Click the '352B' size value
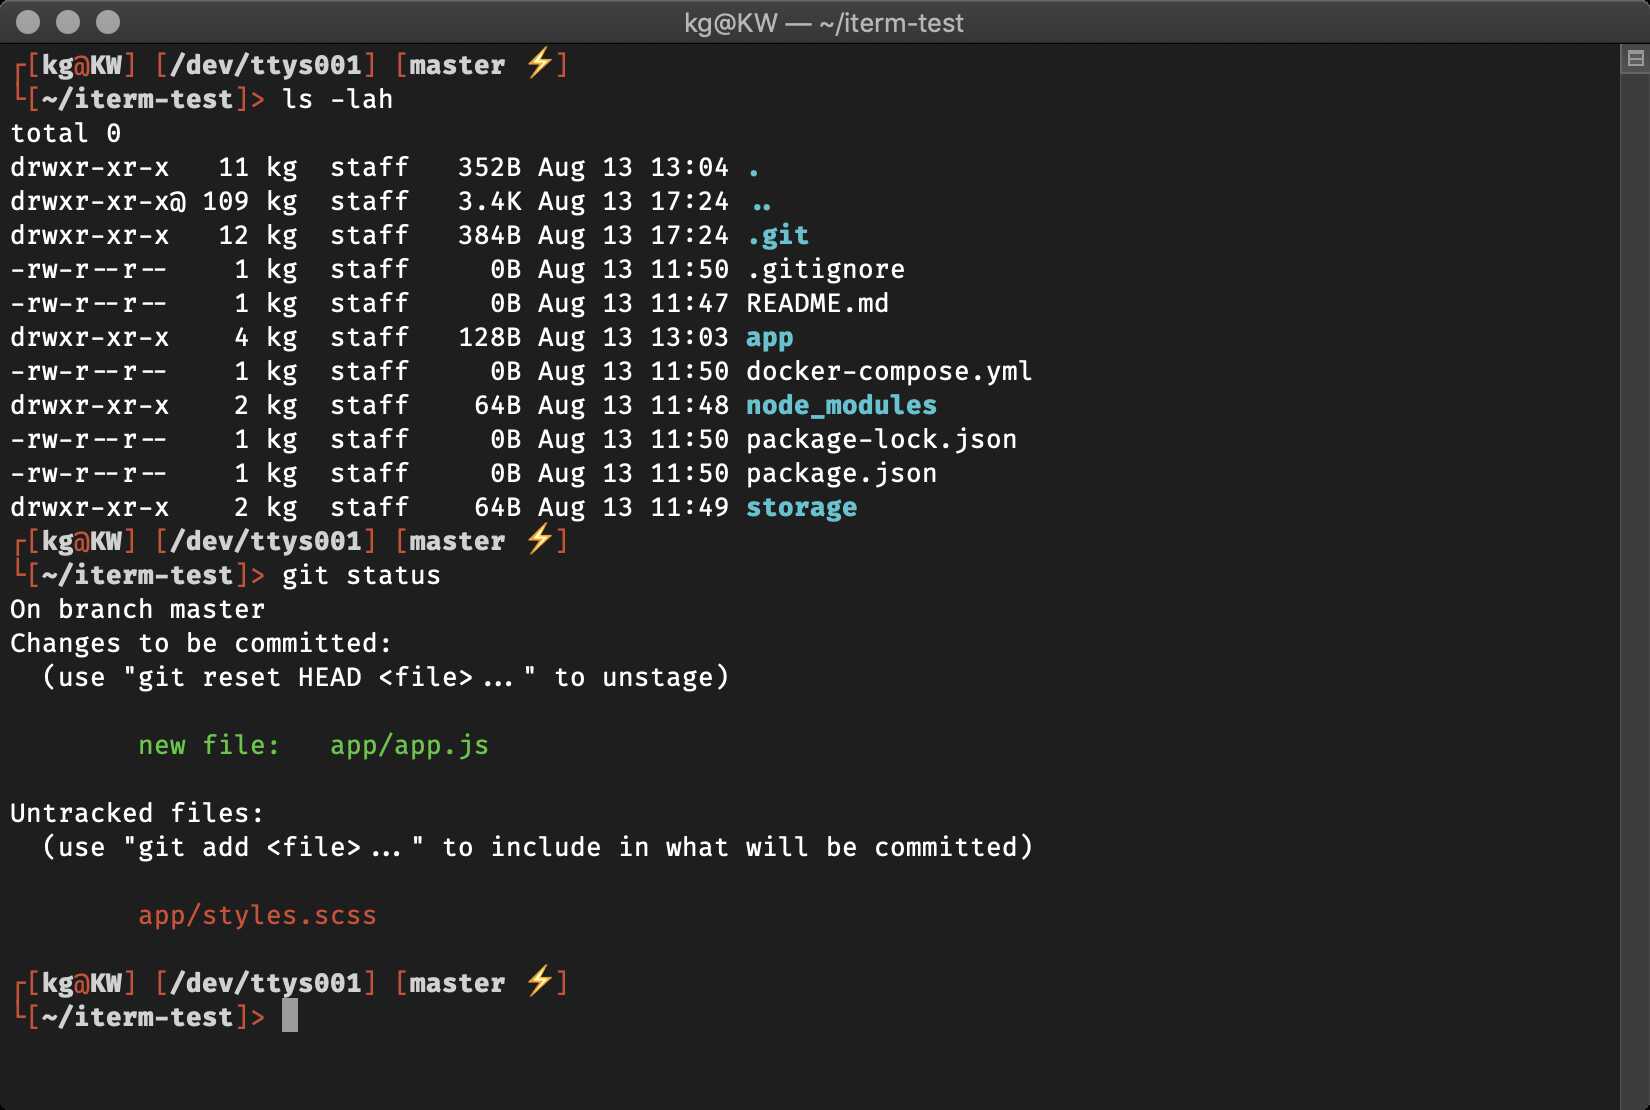 tap(490, 167)
